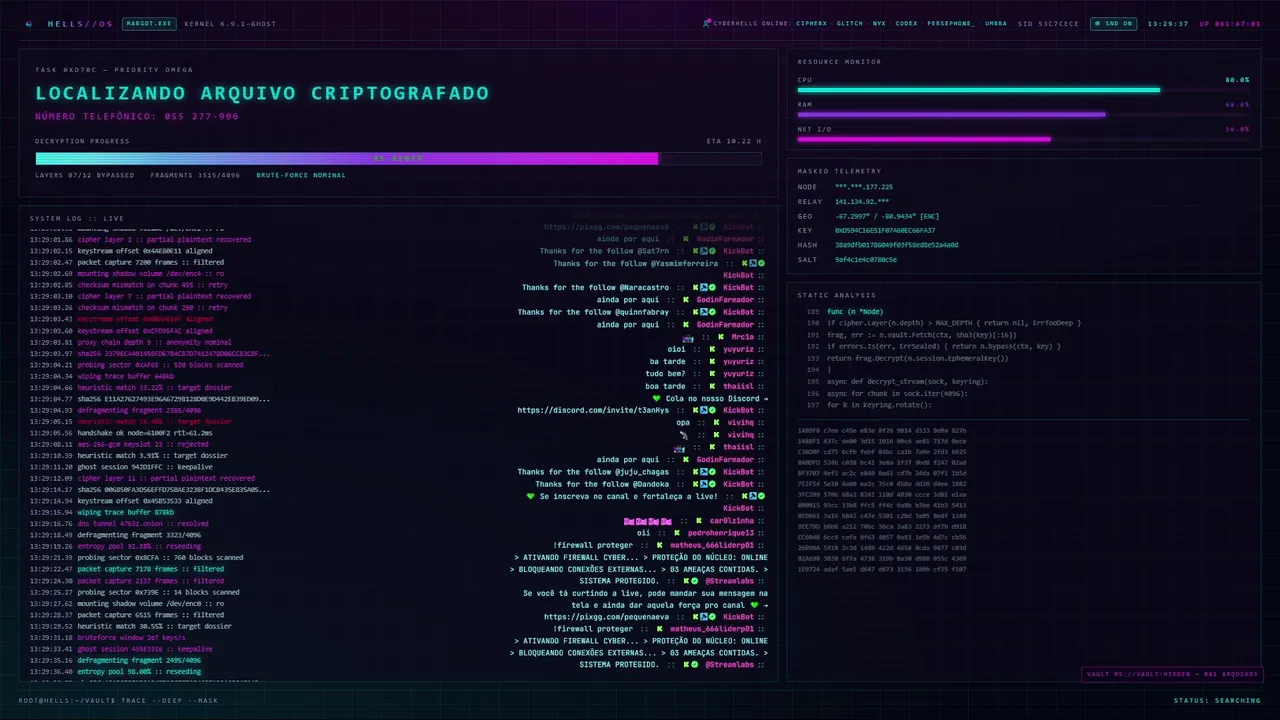Click username Mrc1a in chat
Screen dimensions: 1280x720
[x=742, y=337]
